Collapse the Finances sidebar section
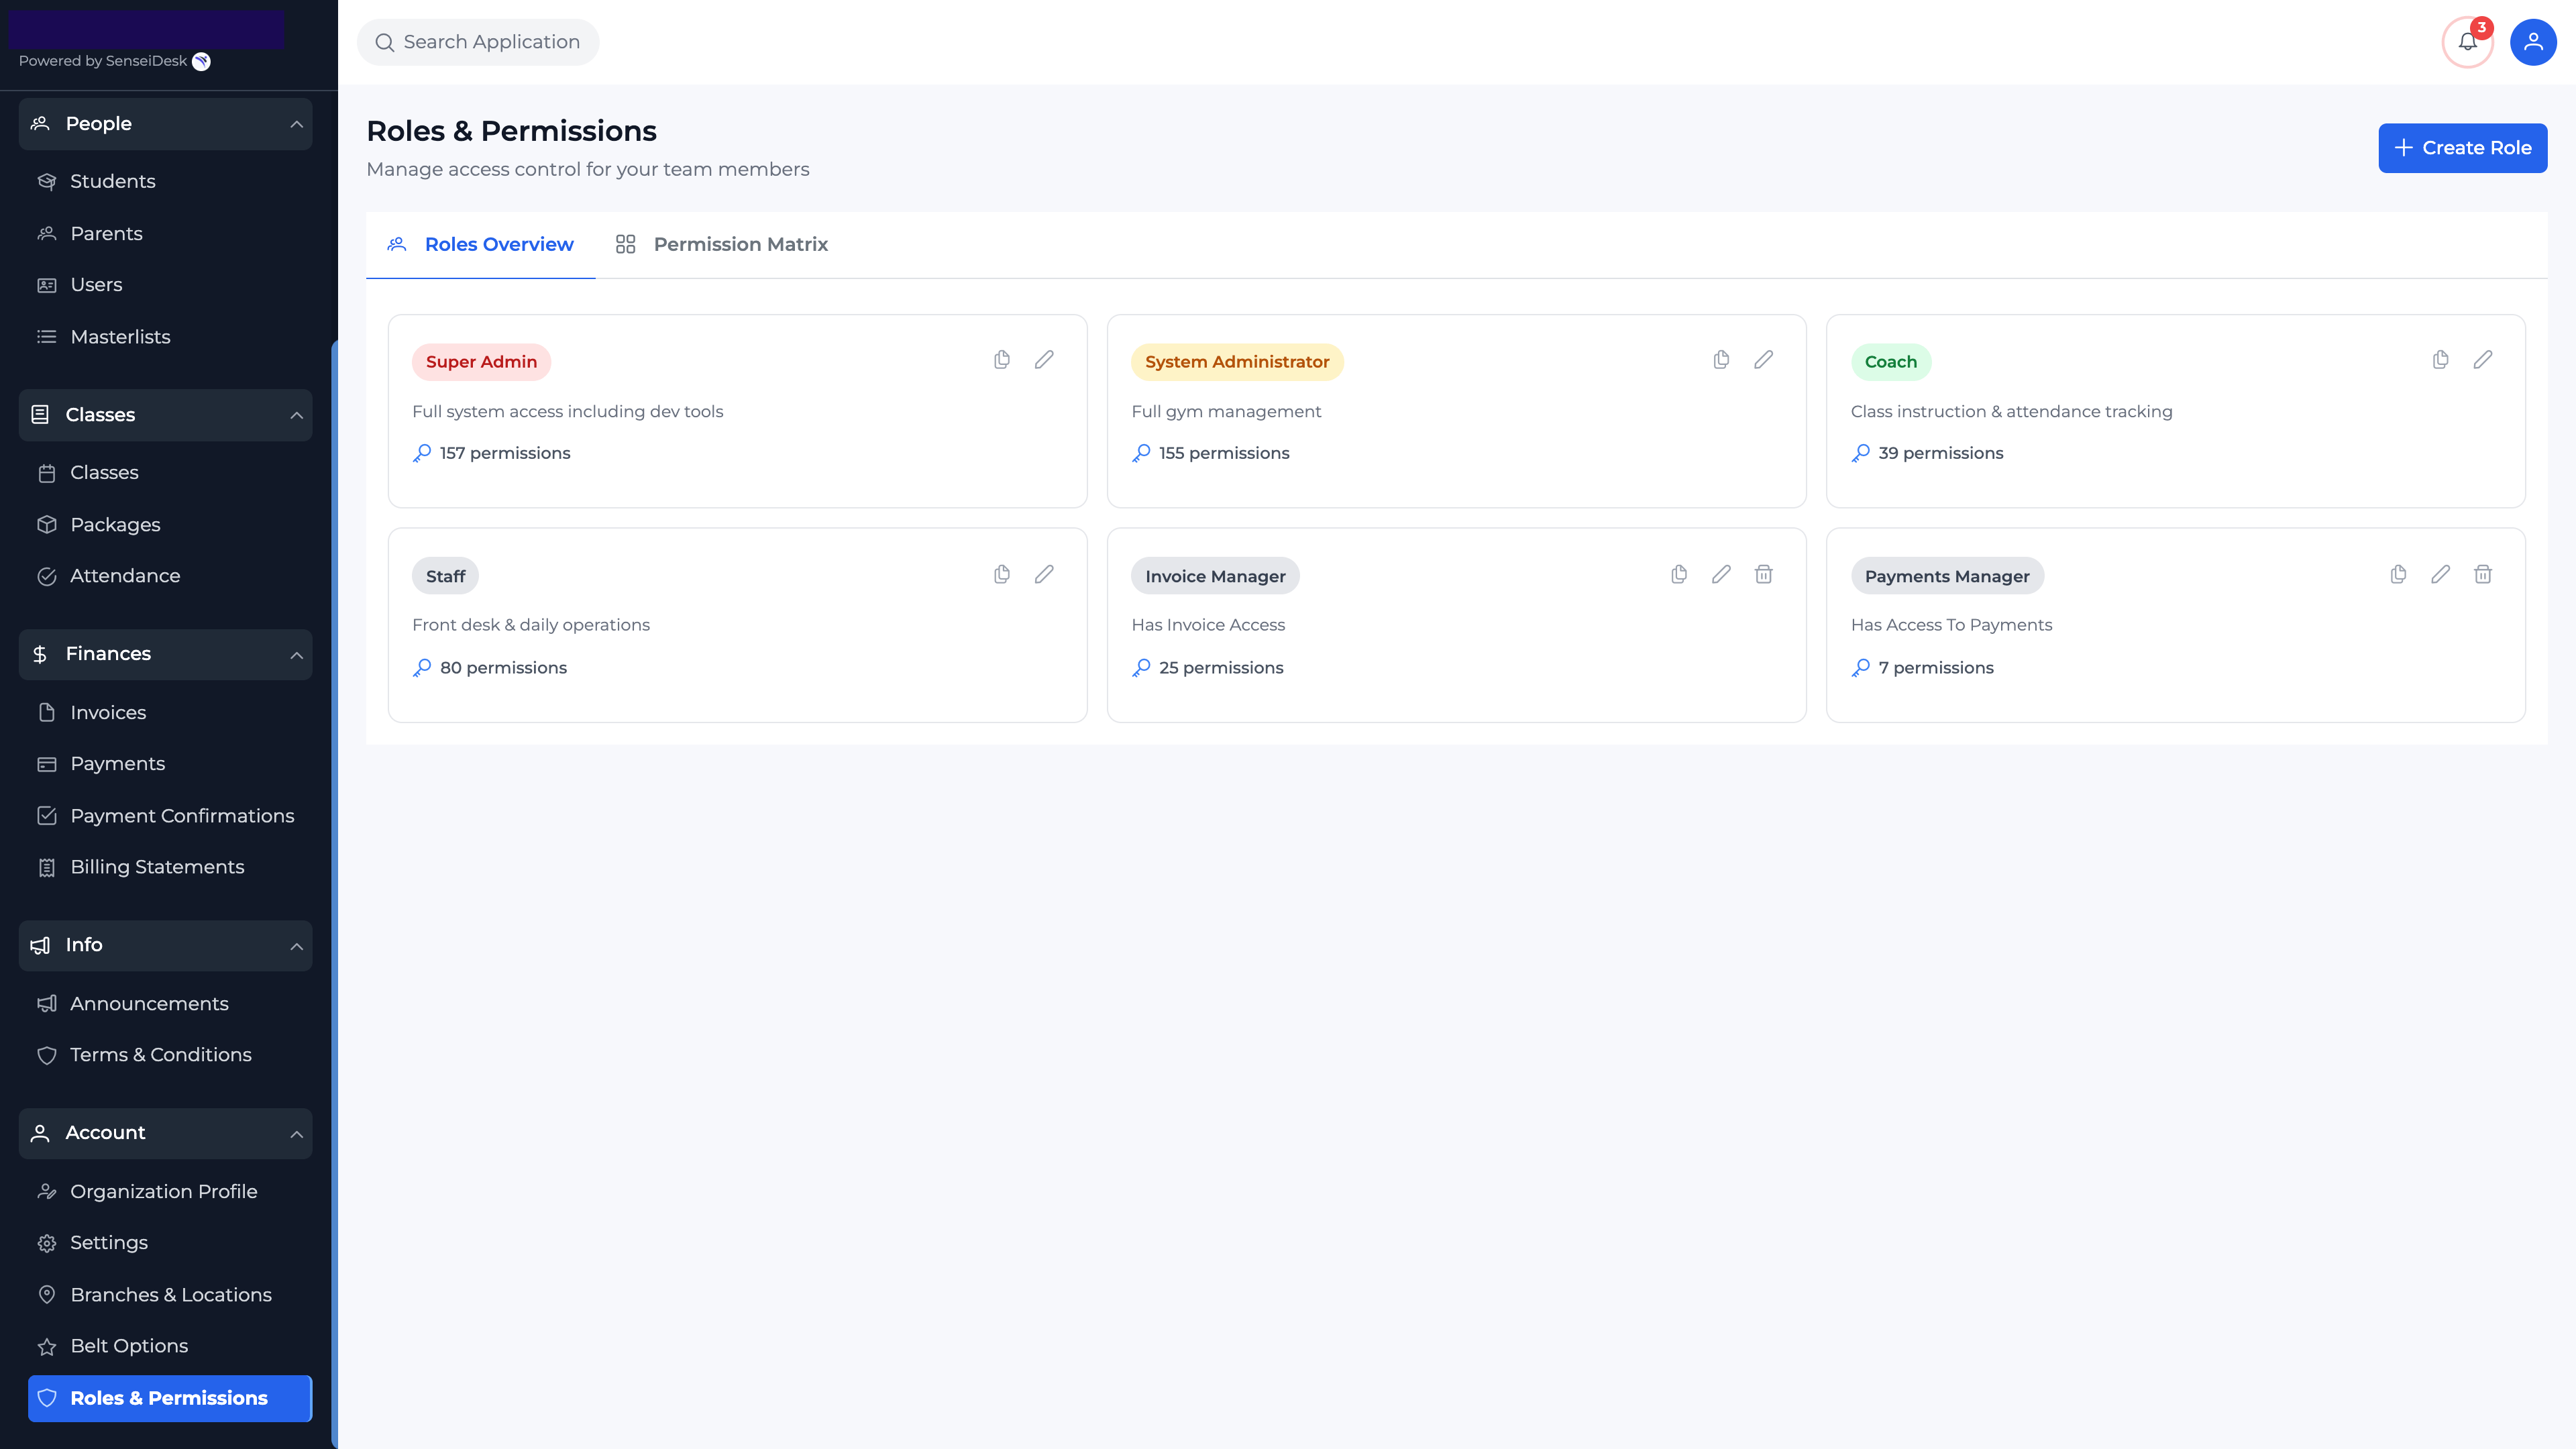Screen dimensions: 2576x1449 pos(296,655)
